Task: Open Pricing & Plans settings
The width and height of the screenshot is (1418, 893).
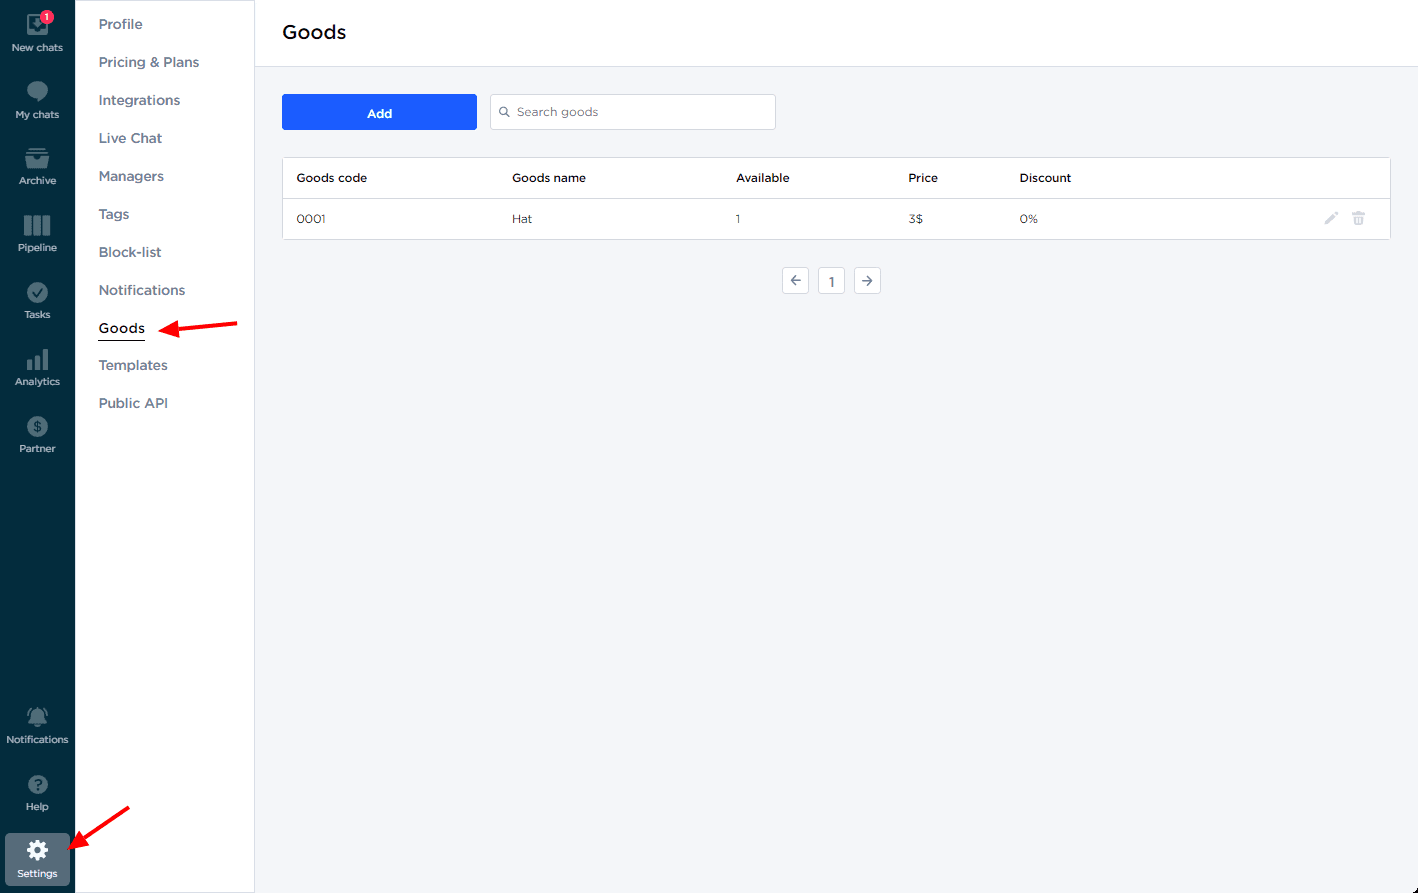Action: tap(149, 62)
